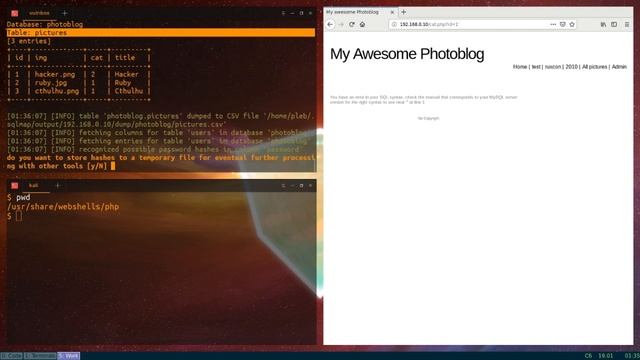This screenshot has height=360, width=640.
Task: Select the first tab in the sqlmap terminal
Action: pos(39,13)
